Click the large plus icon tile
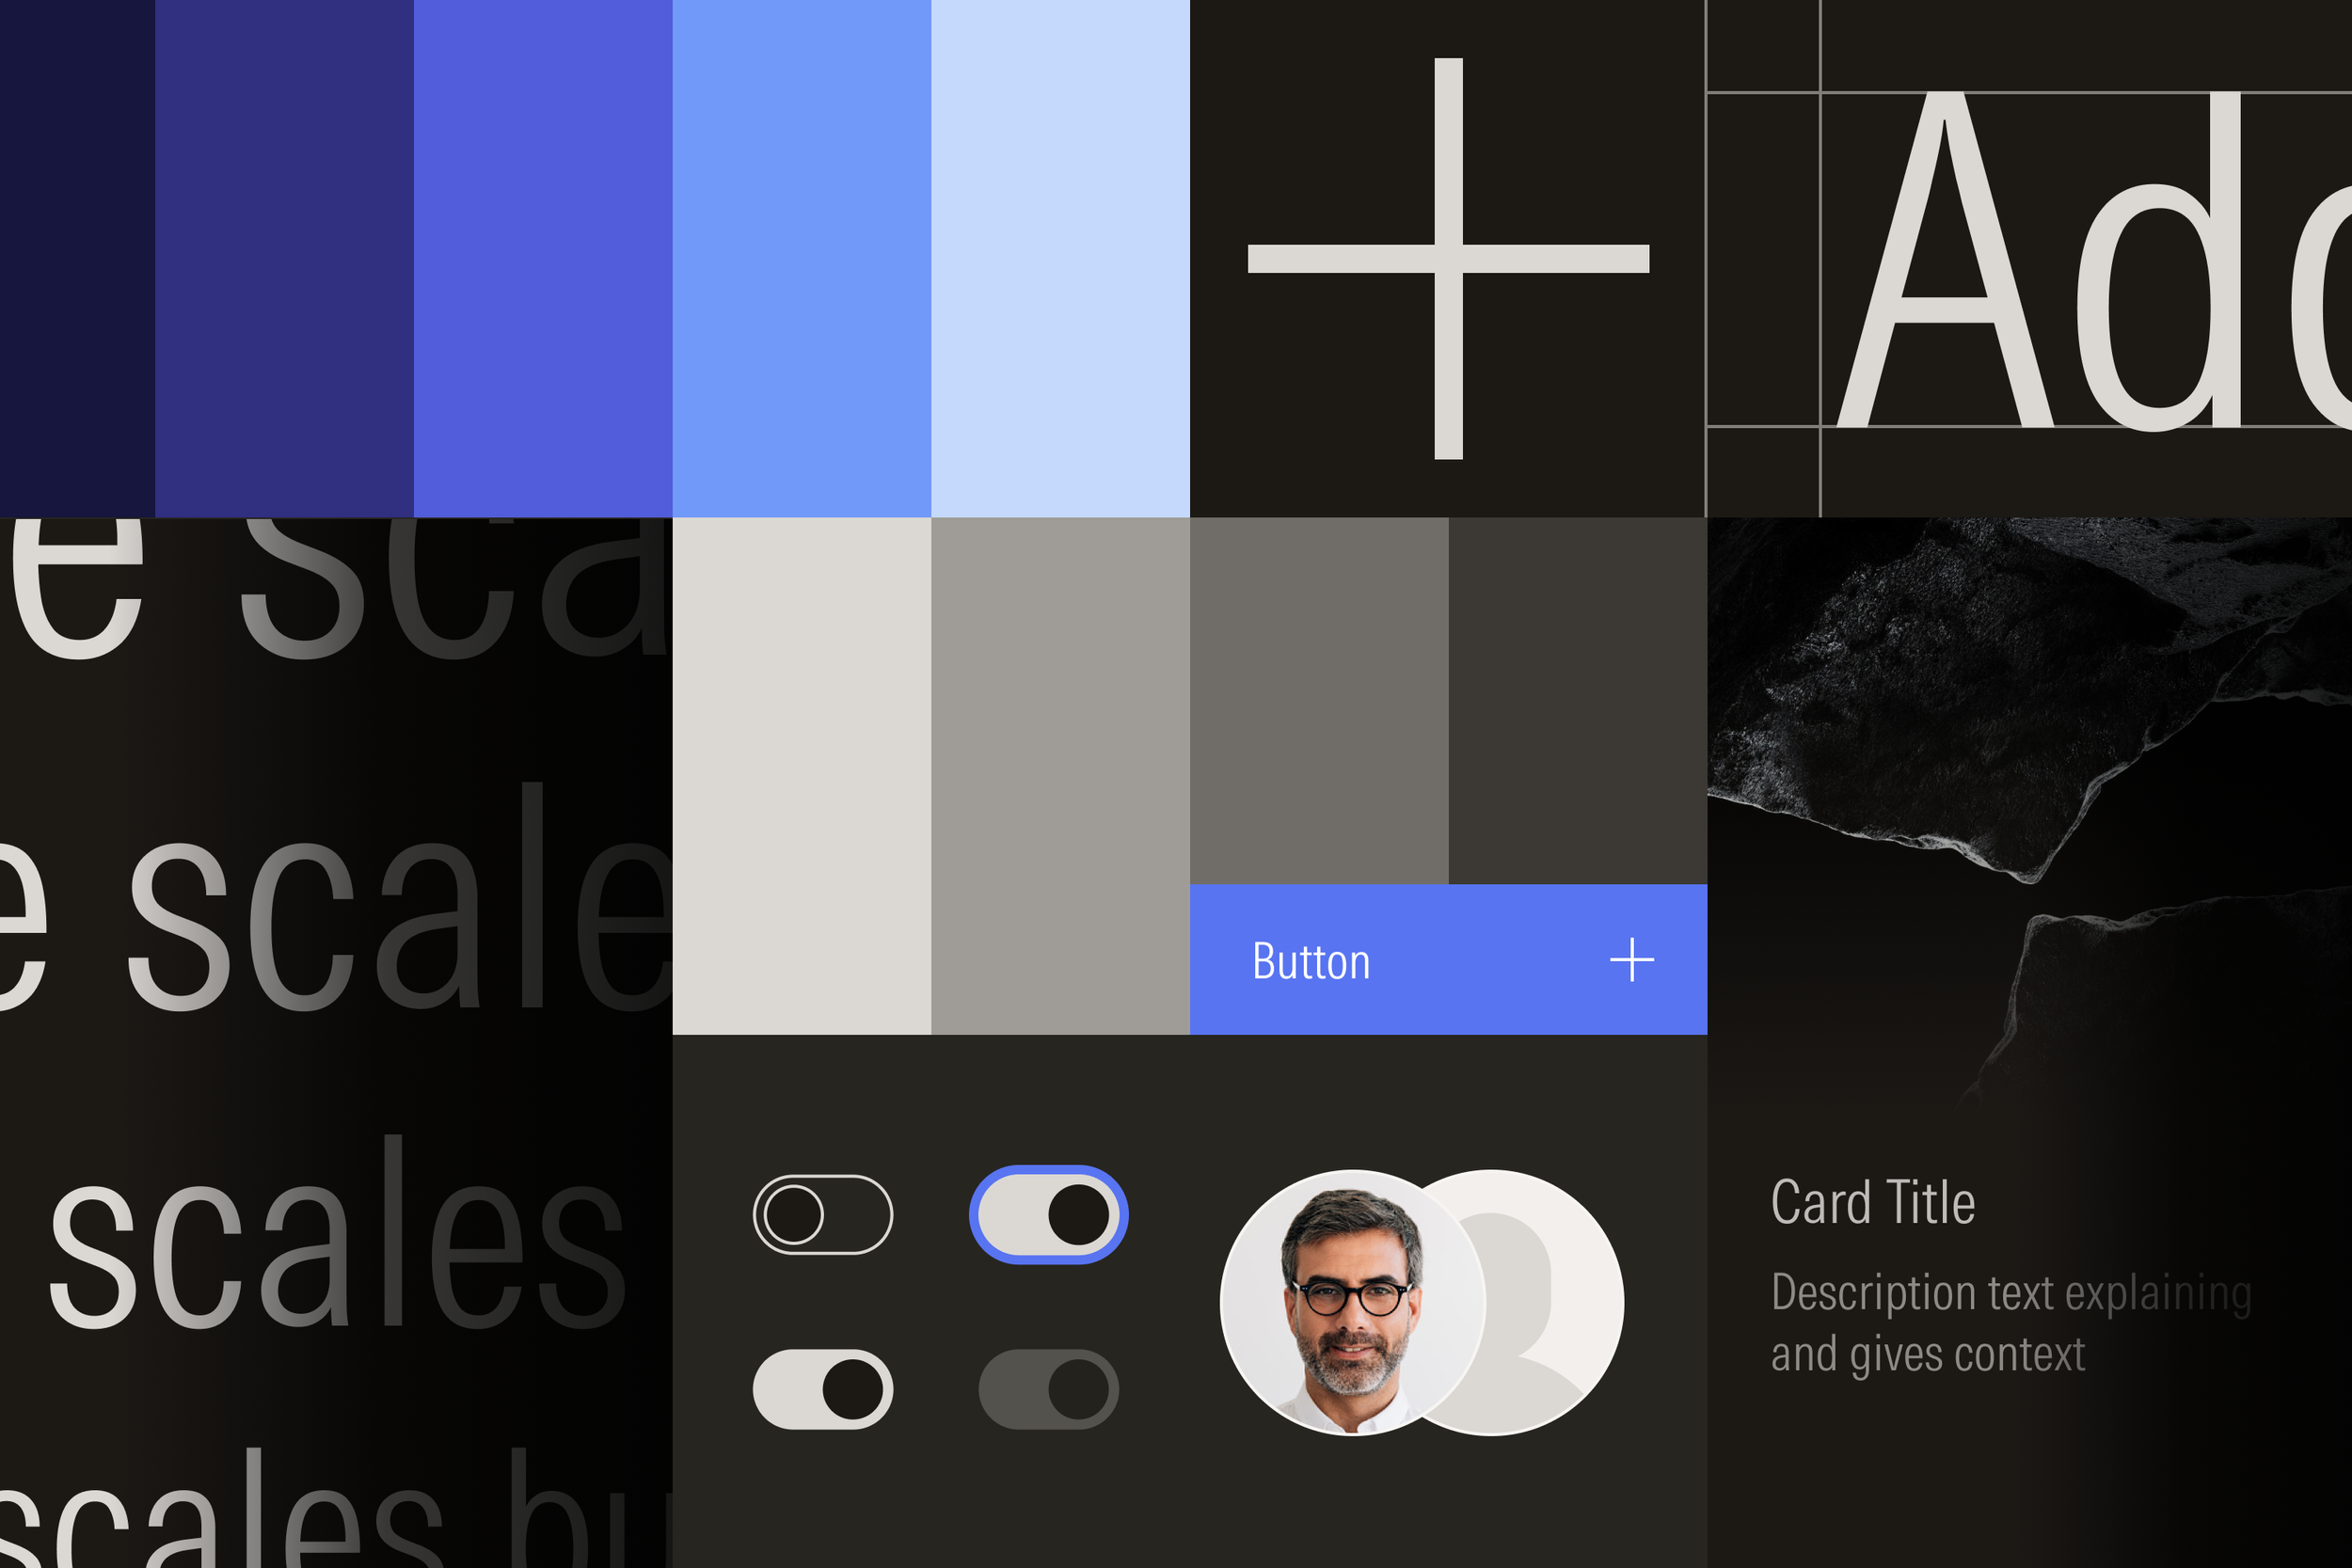The height and width of the screenshot is (1568, 2352). (1448, 258)
